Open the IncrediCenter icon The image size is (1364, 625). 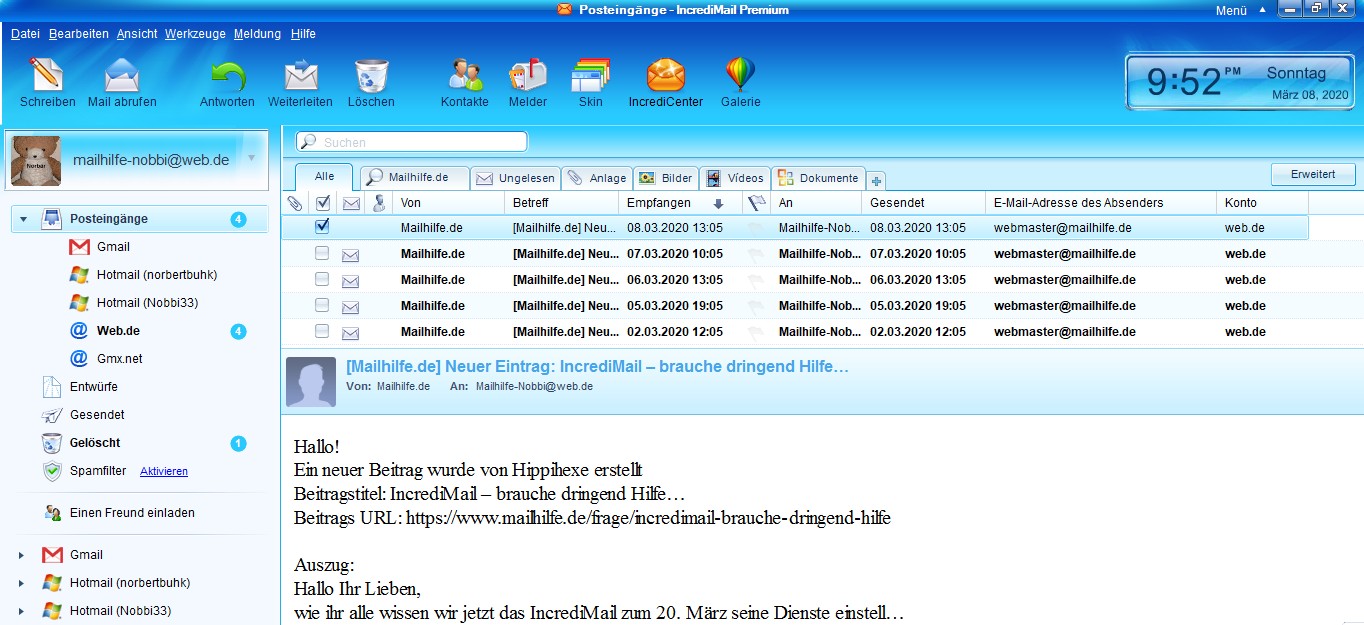tap(666, 76)
